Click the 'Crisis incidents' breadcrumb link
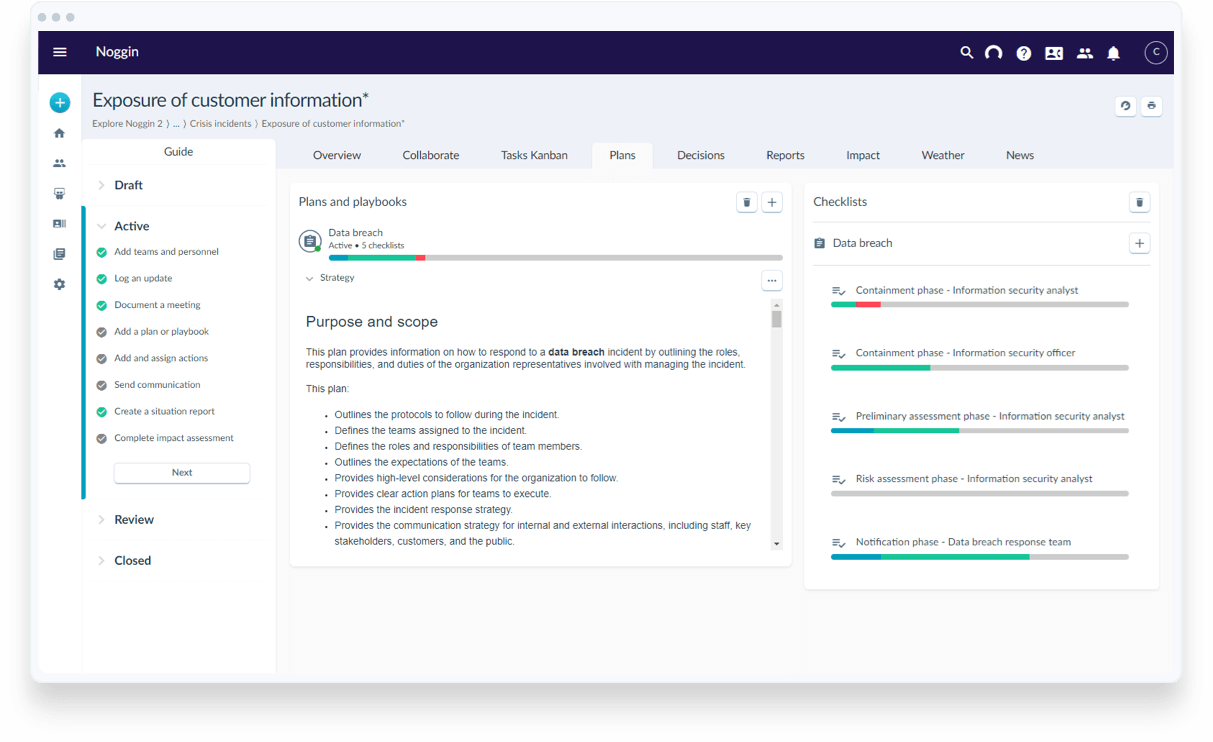This screenshot has width=1213, height=742. 220,124
